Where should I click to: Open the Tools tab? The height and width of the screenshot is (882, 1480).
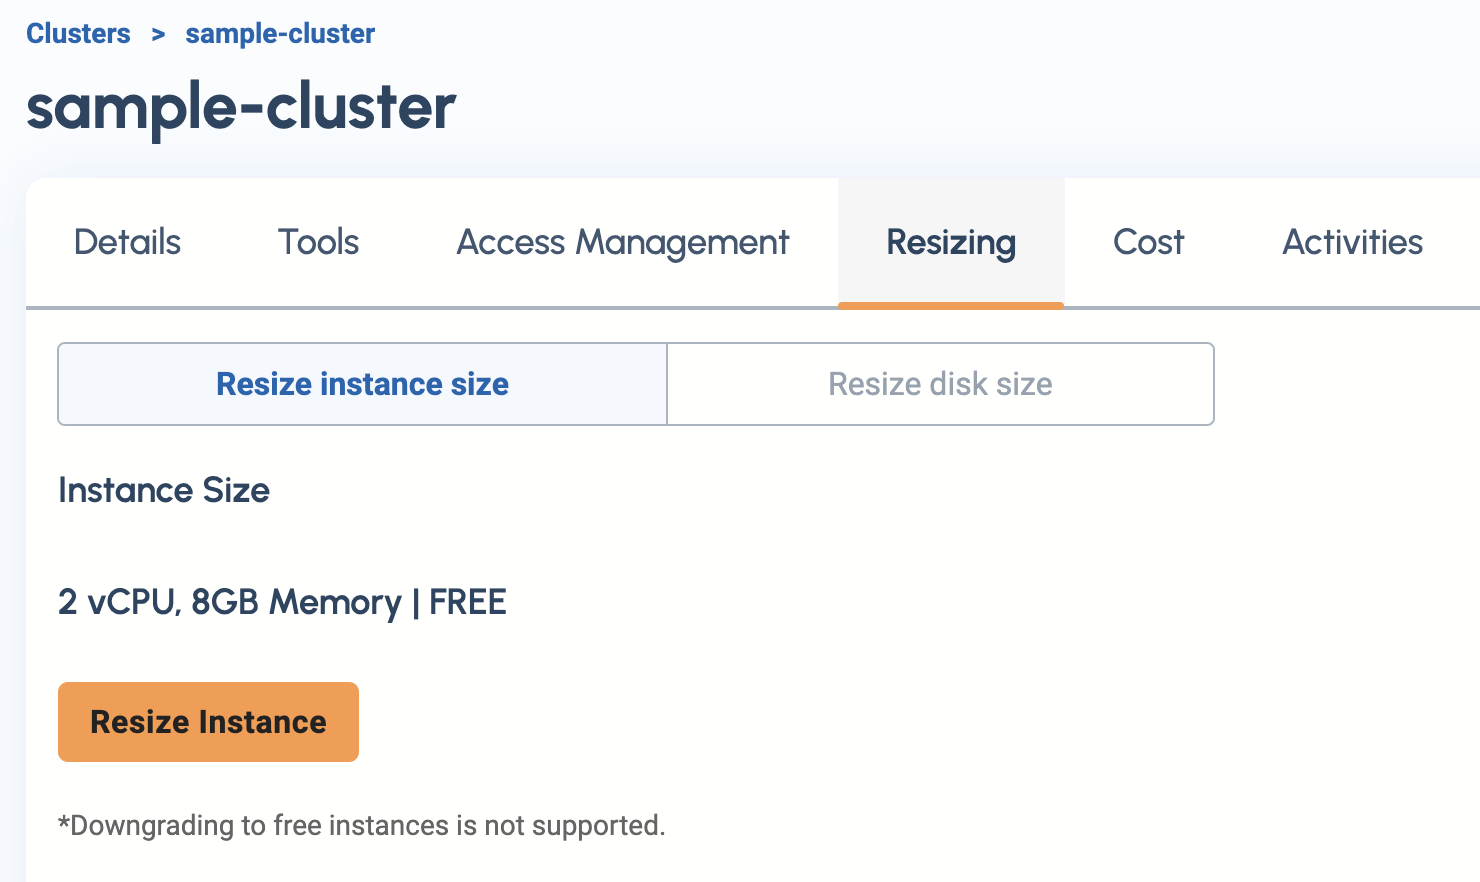pyautogui.click(x=317, y=242)
